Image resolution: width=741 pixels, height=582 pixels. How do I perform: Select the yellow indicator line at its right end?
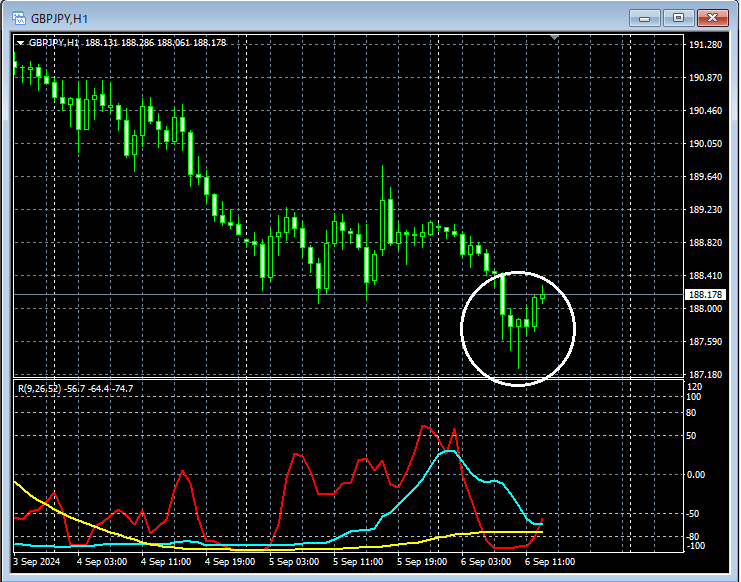[541, 532]
